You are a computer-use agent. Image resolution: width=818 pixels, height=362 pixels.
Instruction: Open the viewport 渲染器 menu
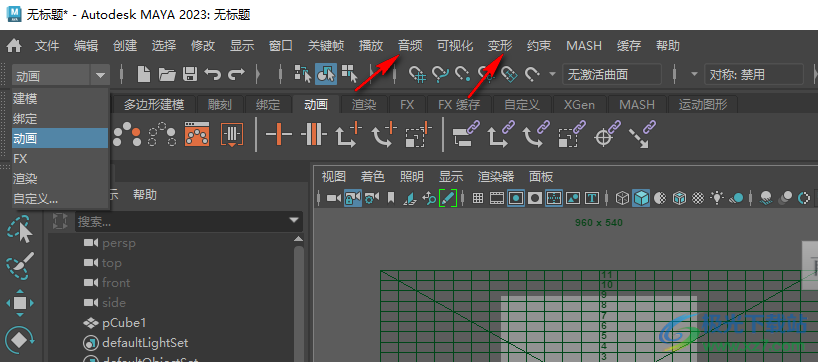pos(496,177)
